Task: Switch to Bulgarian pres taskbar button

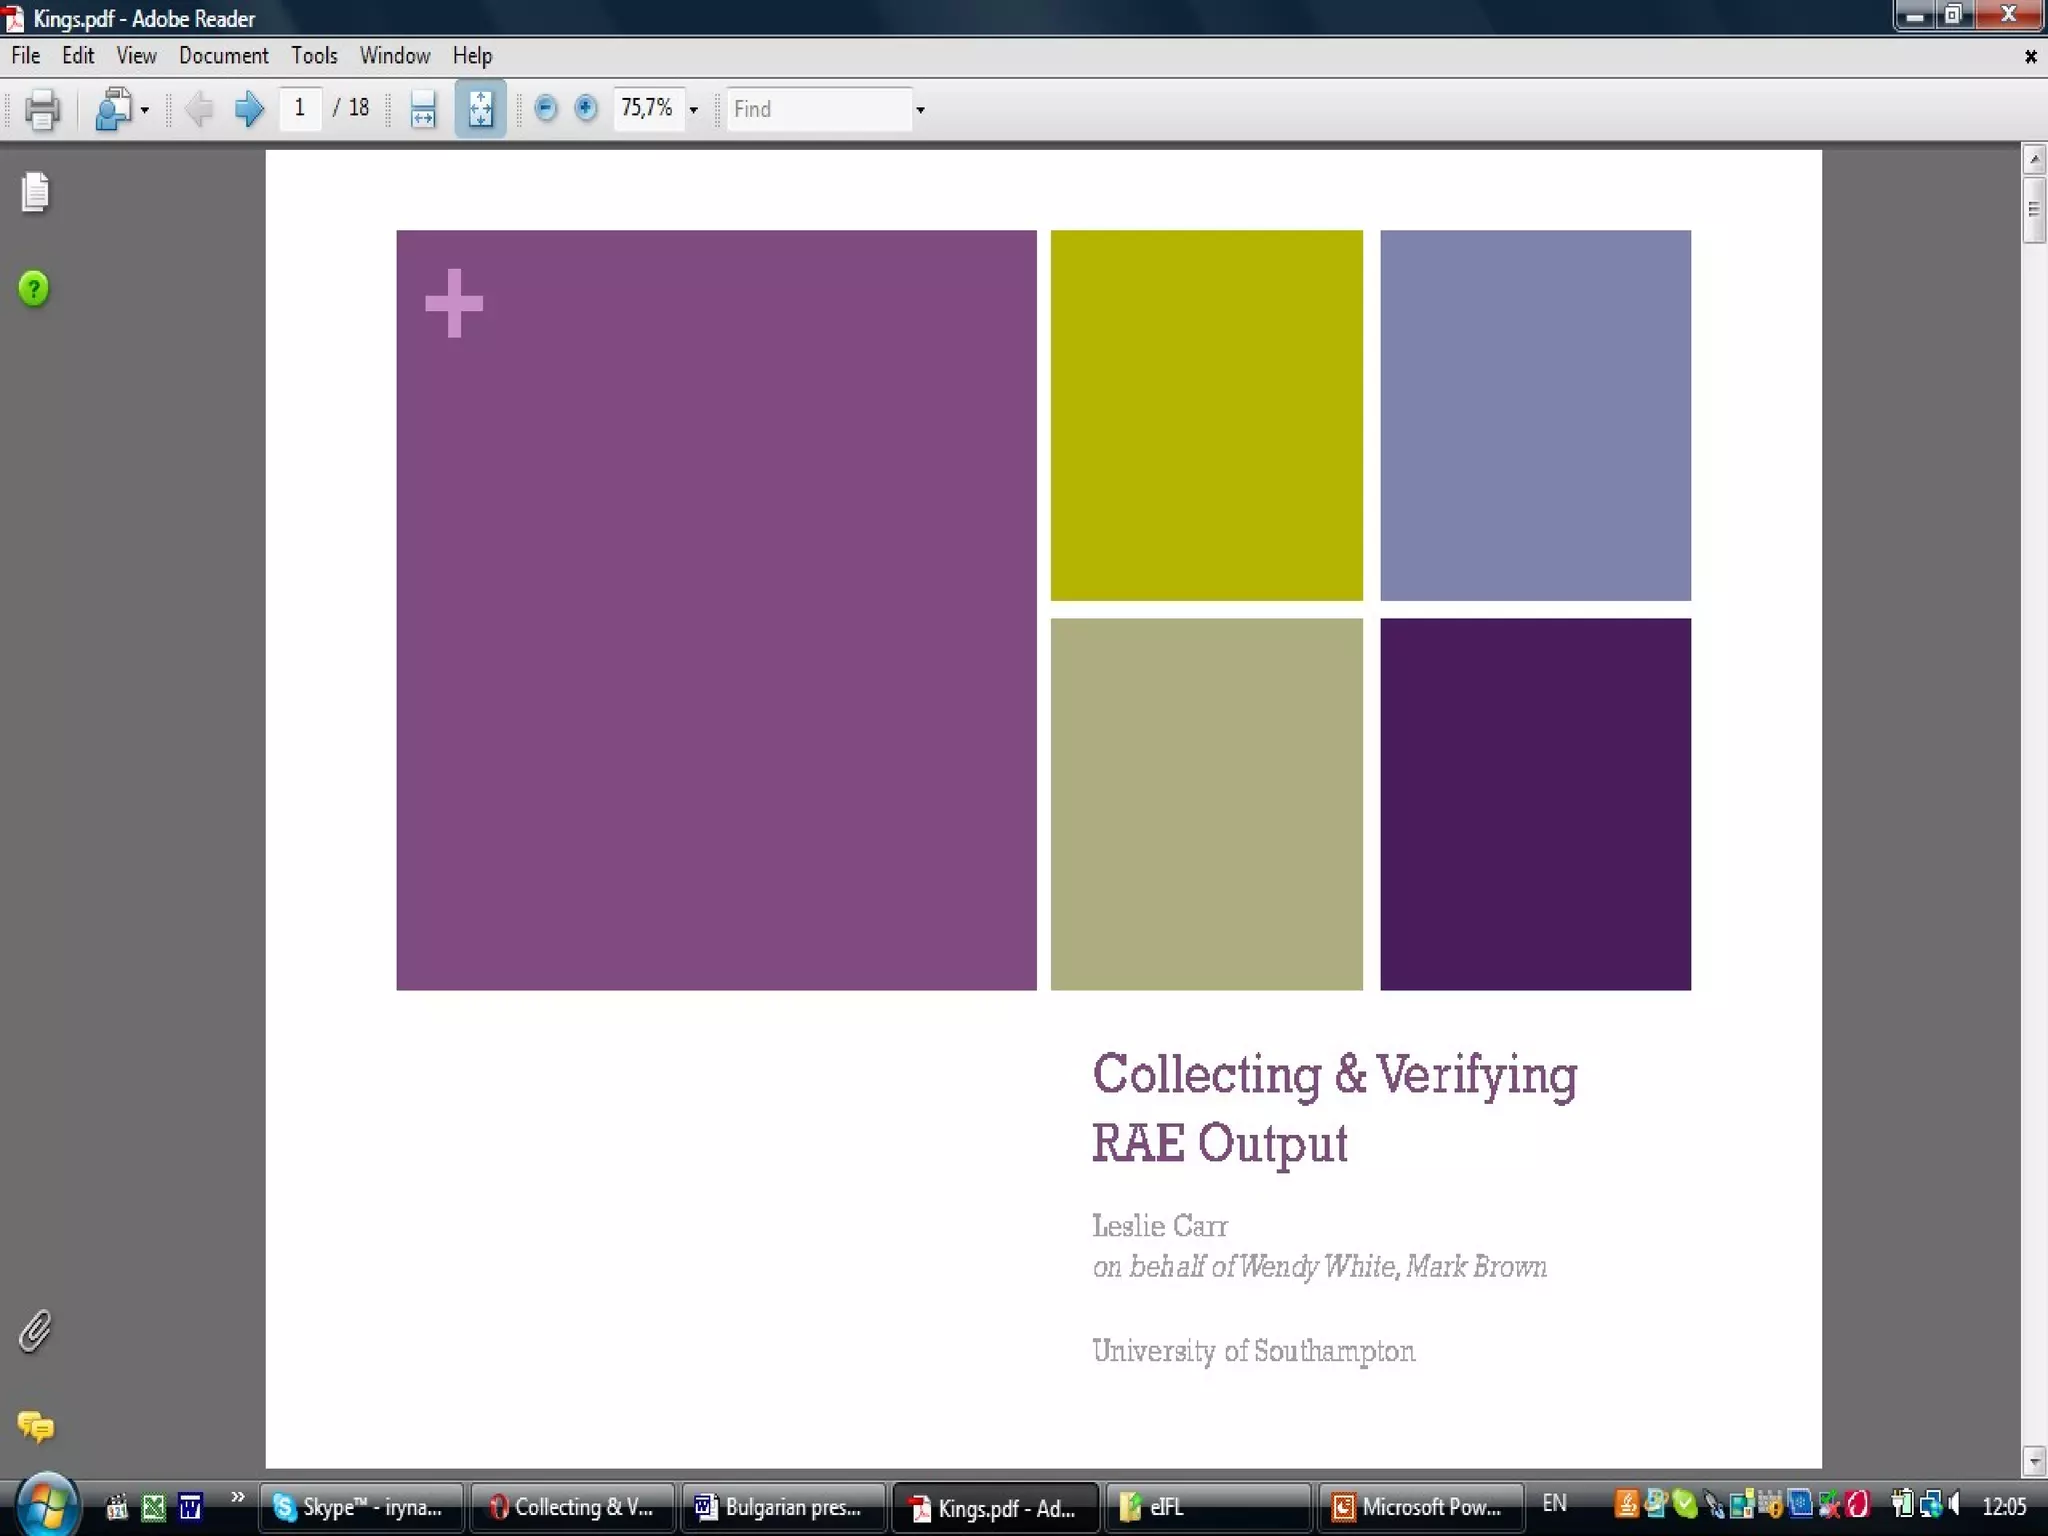Action: tap(781, 1507)
